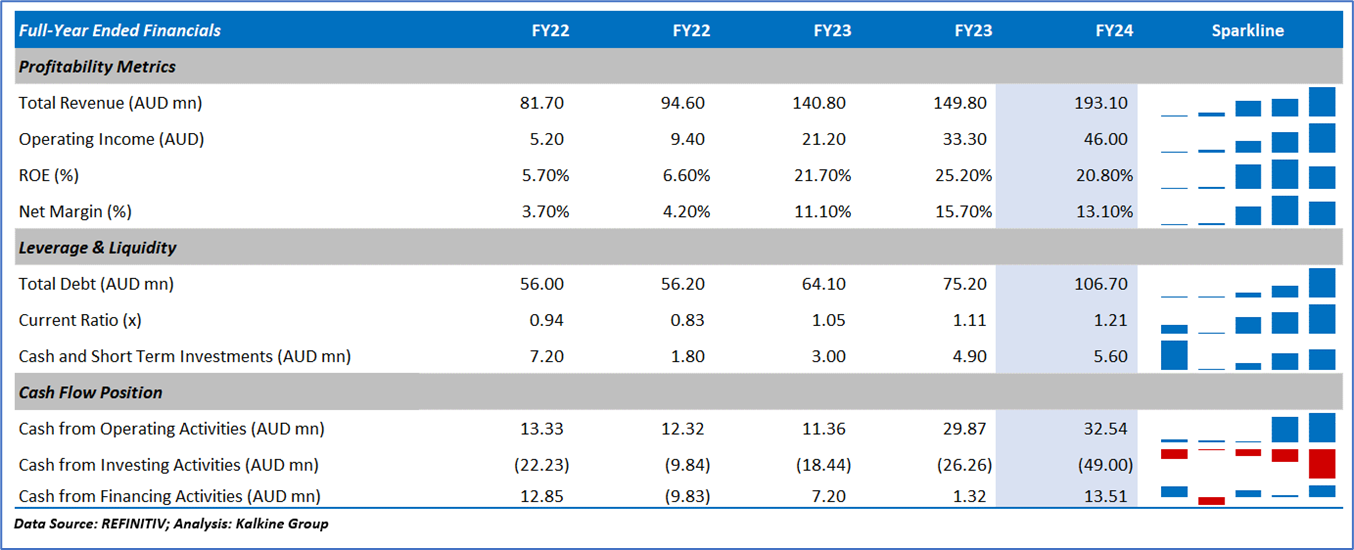Image resolution: width=1354 pixels, height=550 pixels.
Task: Select the FY24 column header
Action: click(x=1114, y=30)
